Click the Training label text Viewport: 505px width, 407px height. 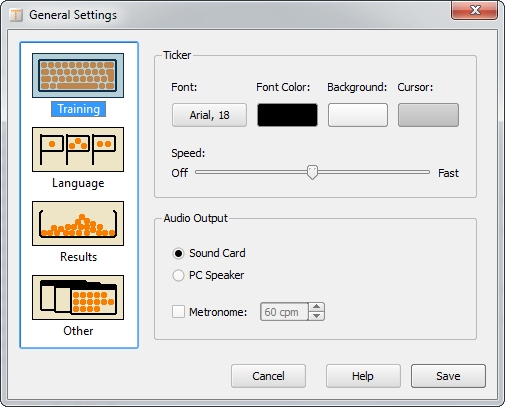78,109
